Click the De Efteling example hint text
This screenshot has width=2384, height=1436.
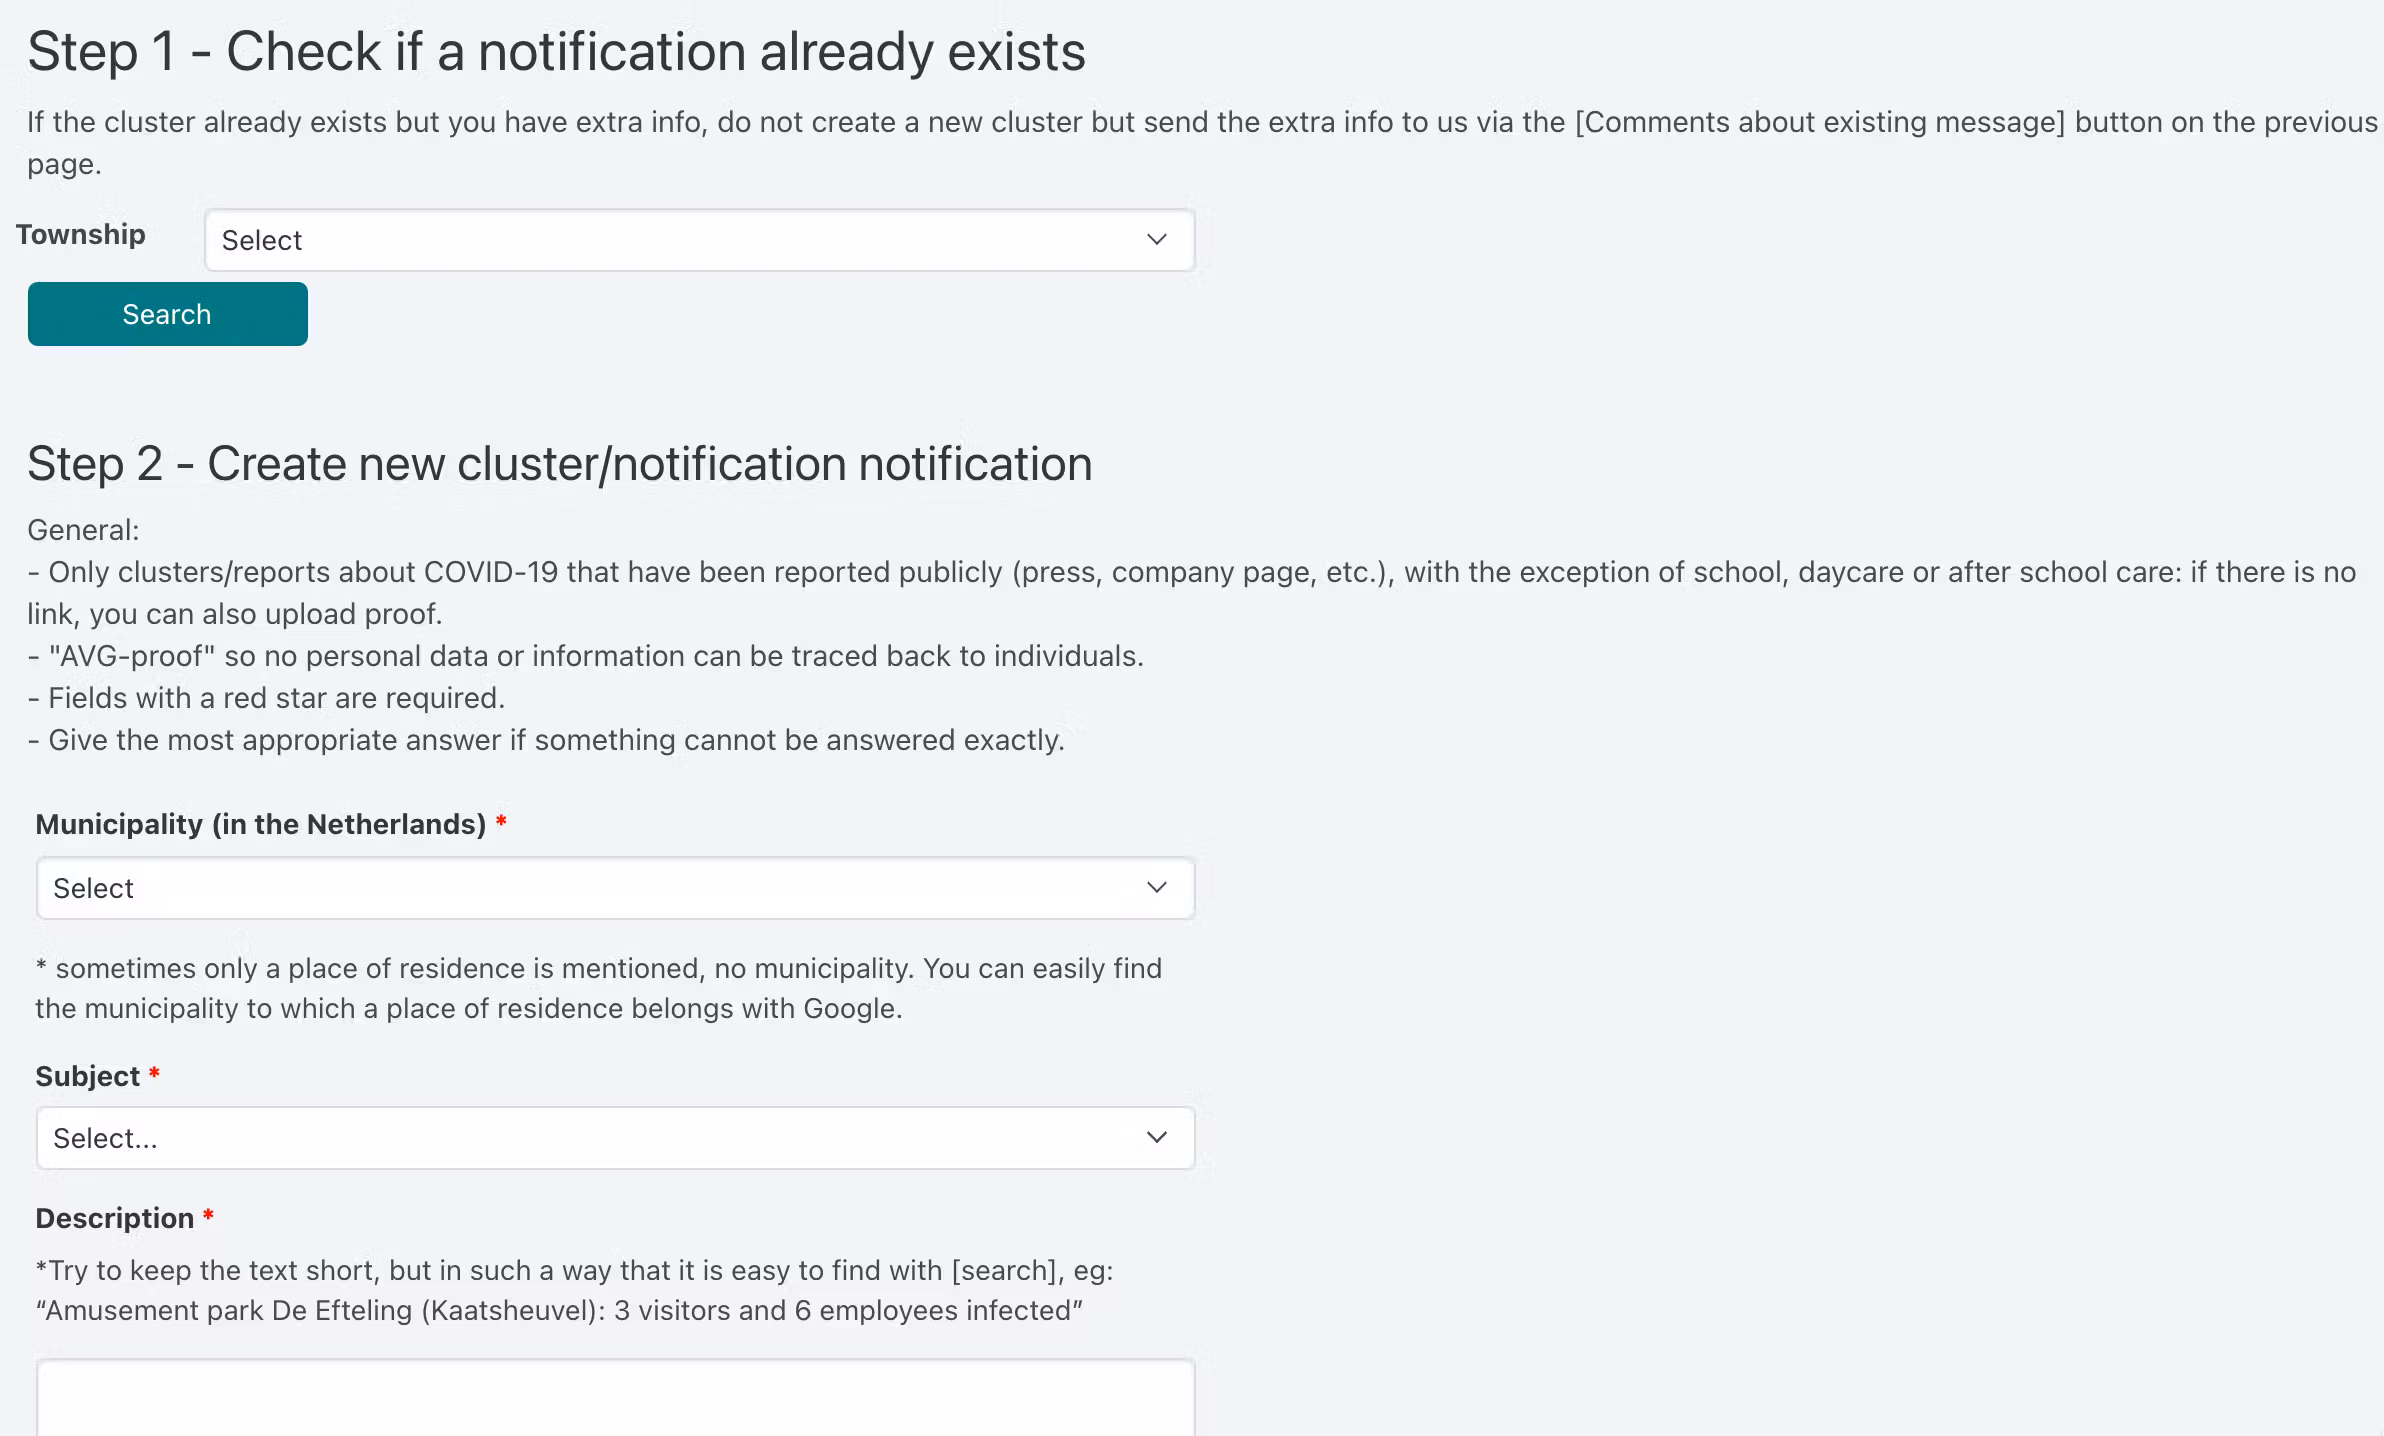click(x=560, y=1310)
